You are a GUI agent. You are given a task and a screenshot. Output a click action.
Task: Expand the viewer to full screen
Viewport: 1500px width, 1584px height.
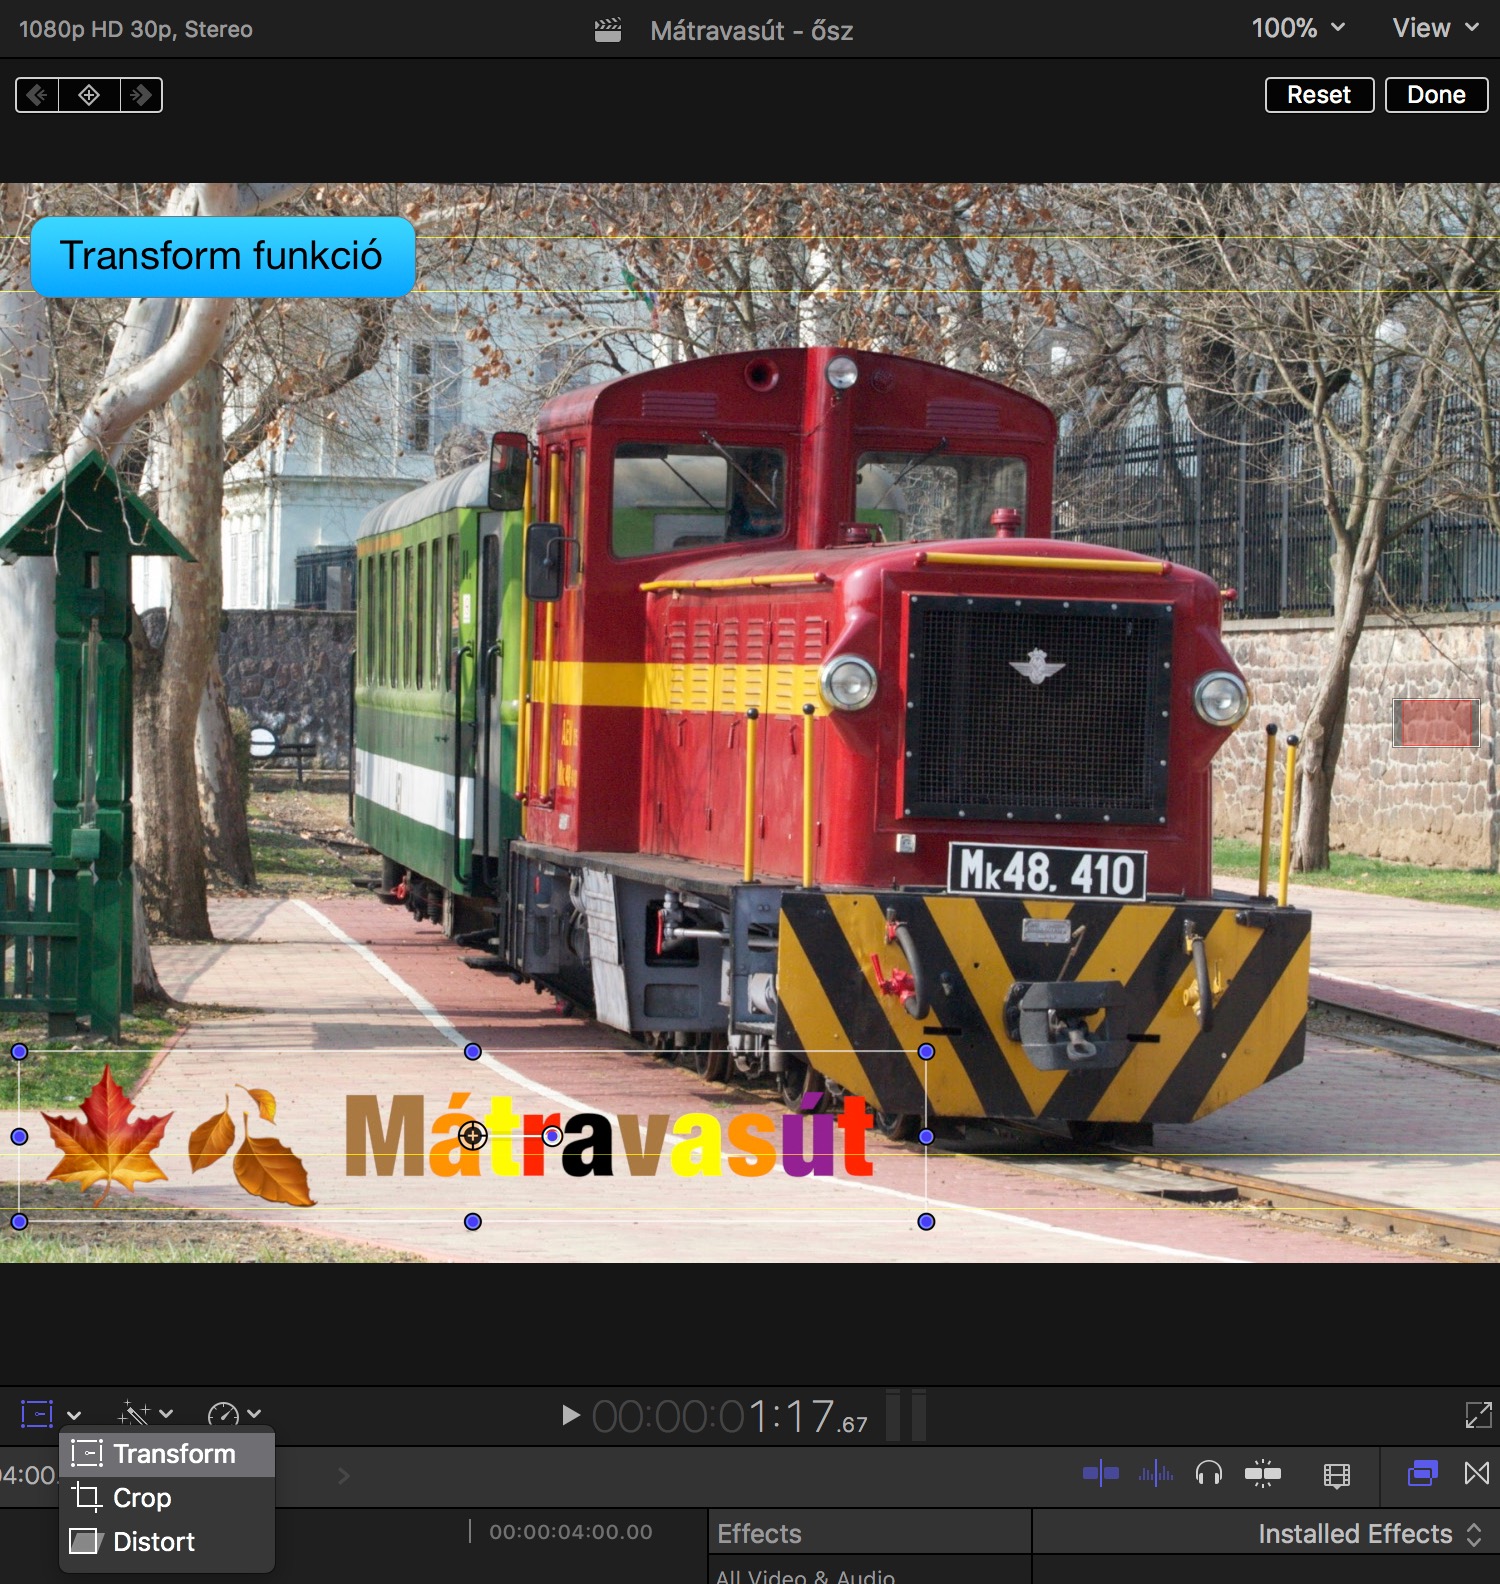[1477, 1414]
